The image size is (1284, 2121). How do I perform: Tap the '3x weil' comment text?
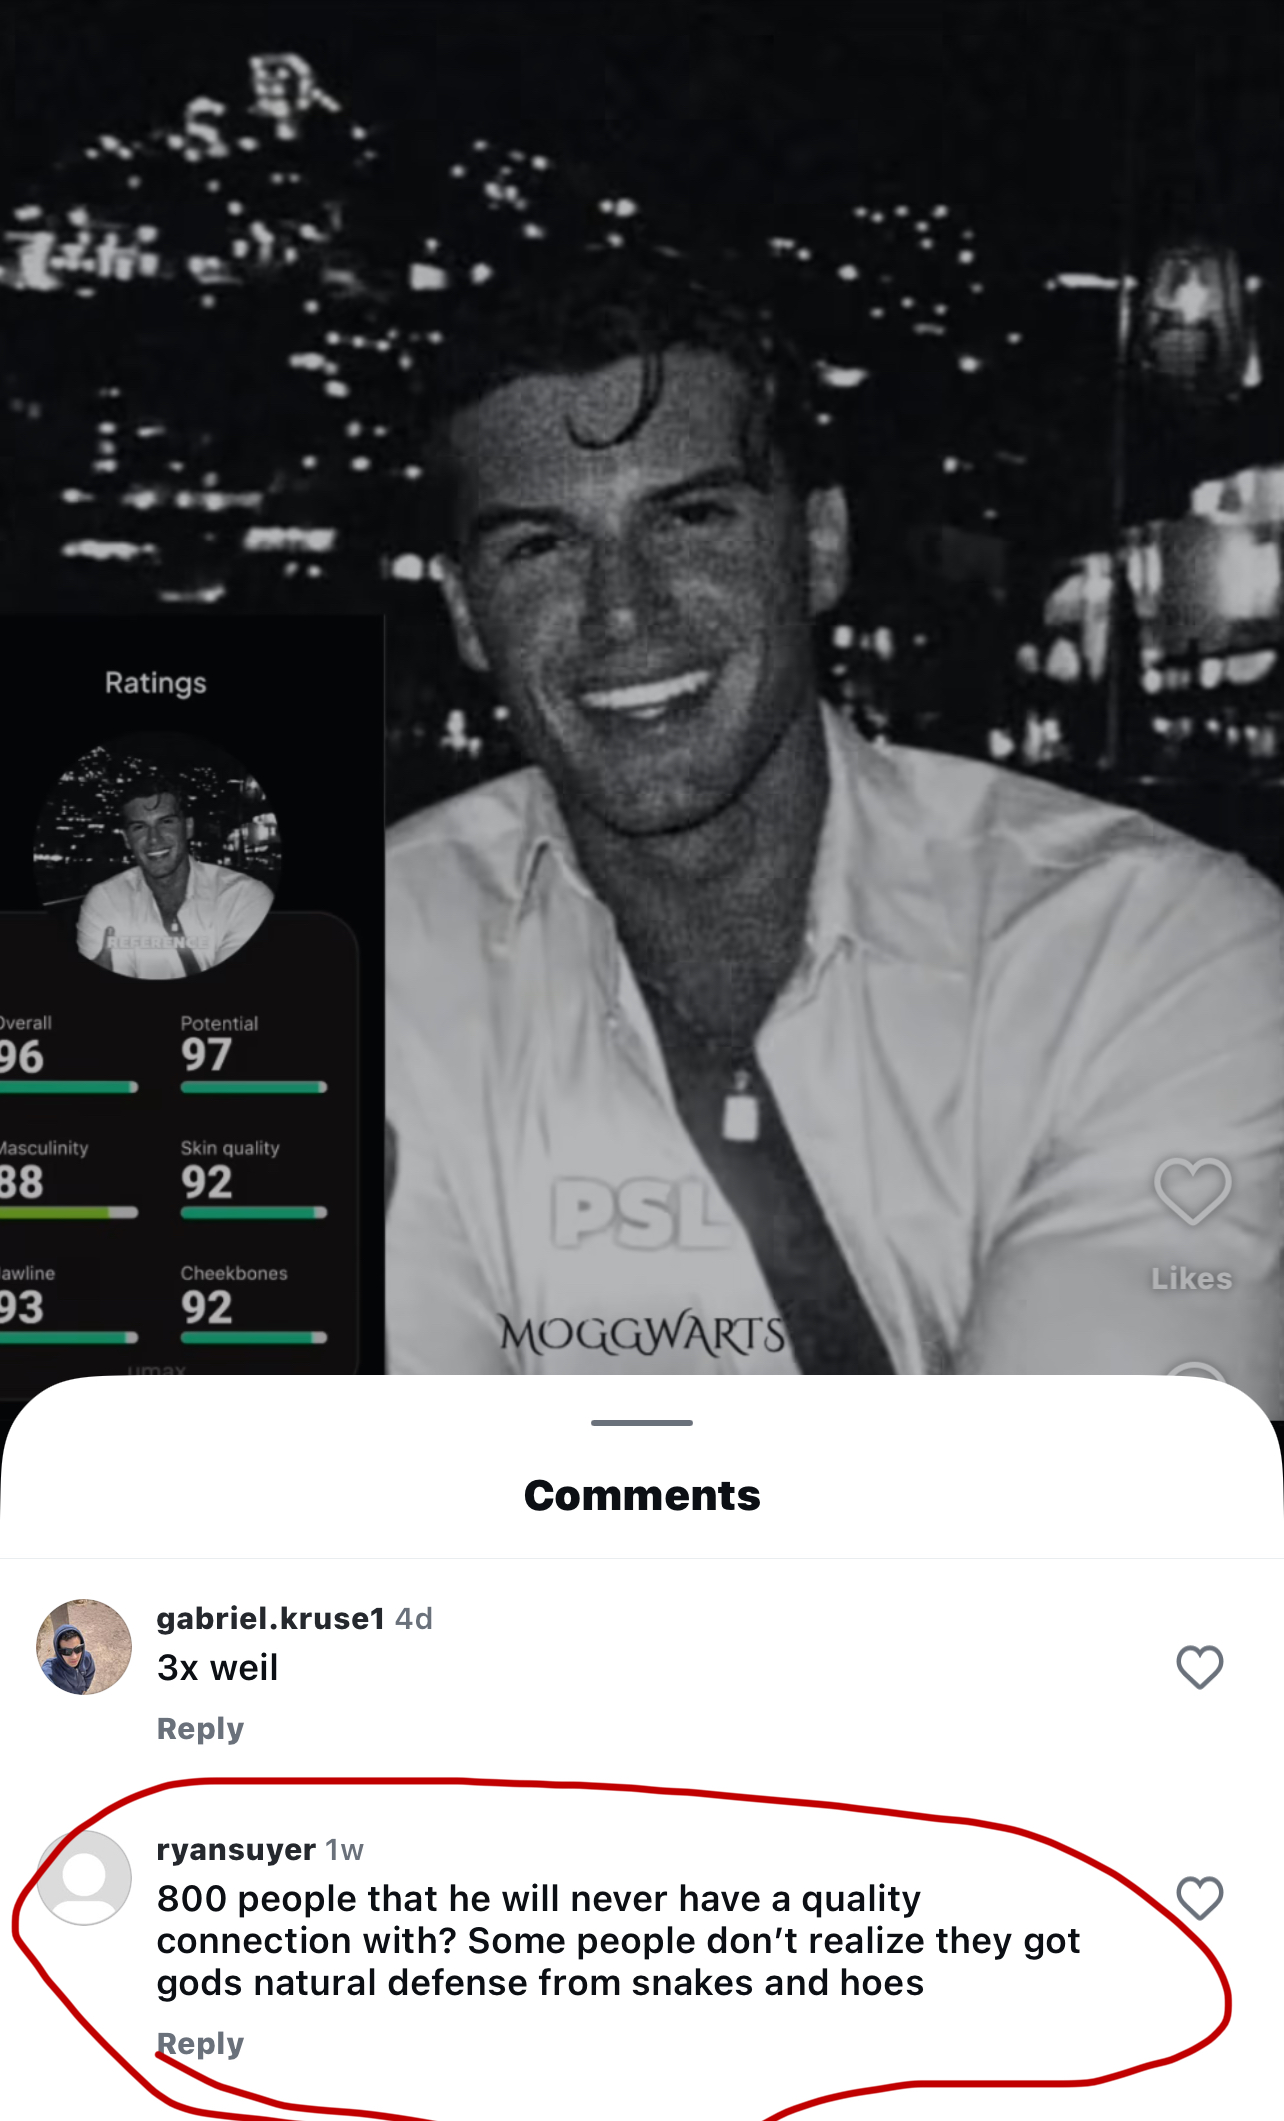(217, 1668)
